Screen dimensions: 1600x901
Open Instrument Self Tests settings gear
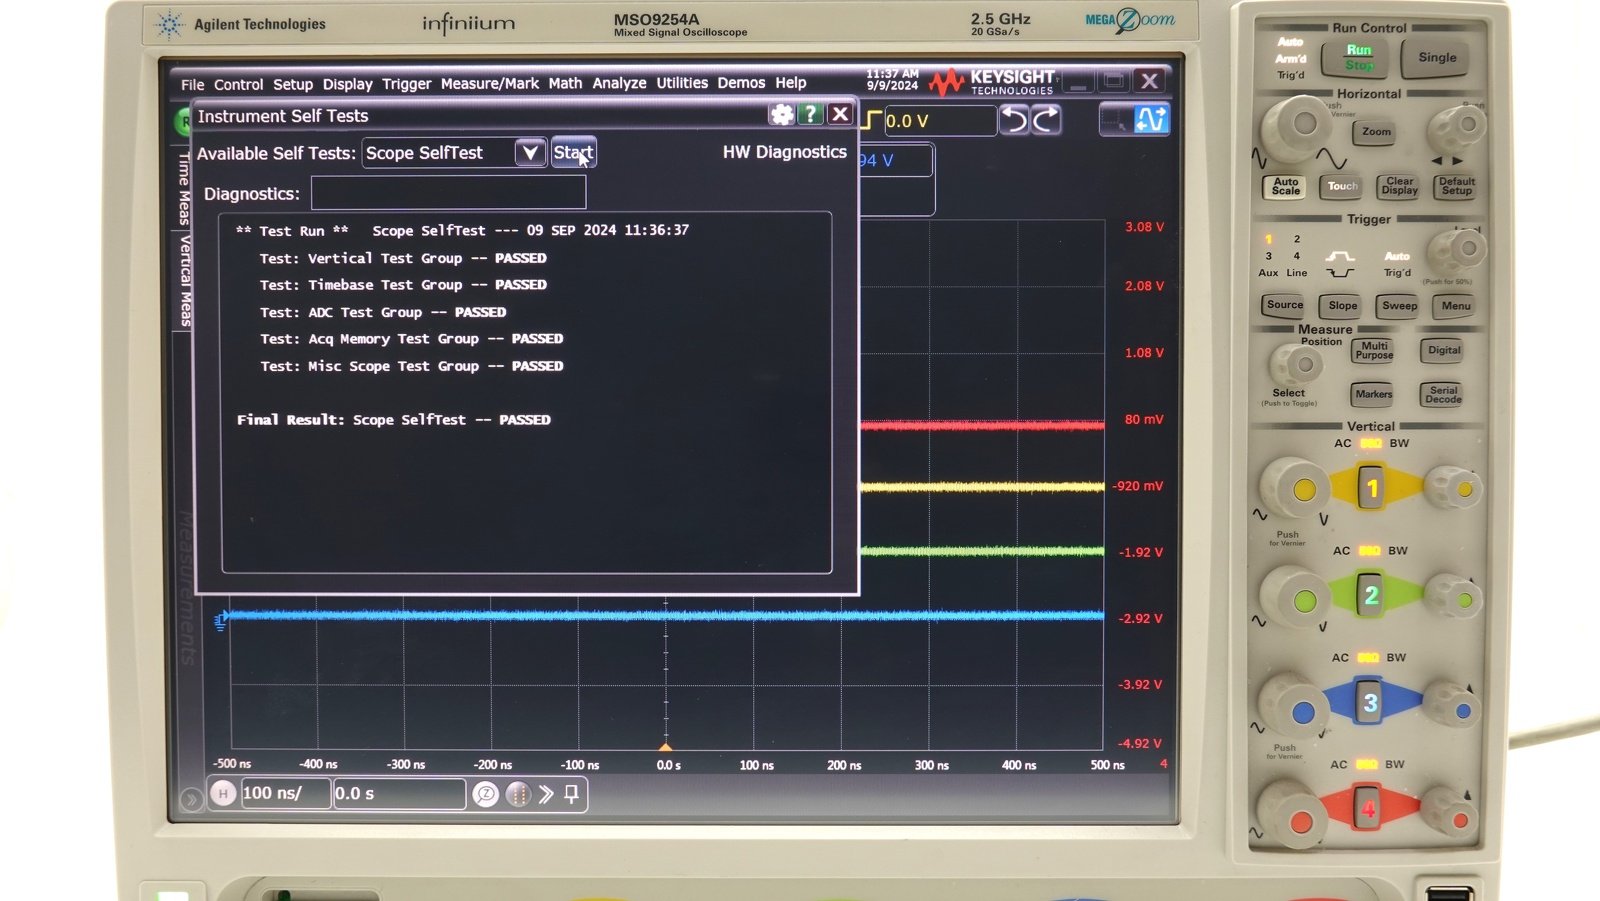[x=782, y=114]
